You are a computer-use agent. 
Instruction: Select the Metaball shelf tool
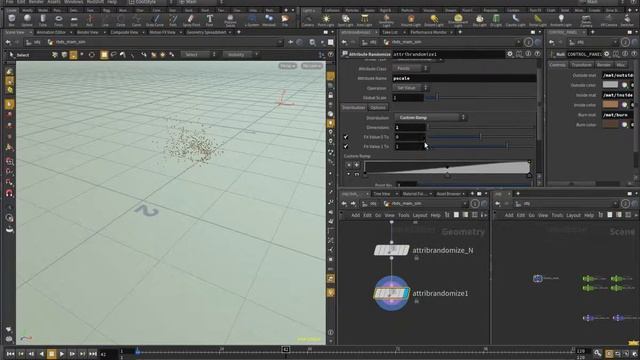[x=269, y=20]
